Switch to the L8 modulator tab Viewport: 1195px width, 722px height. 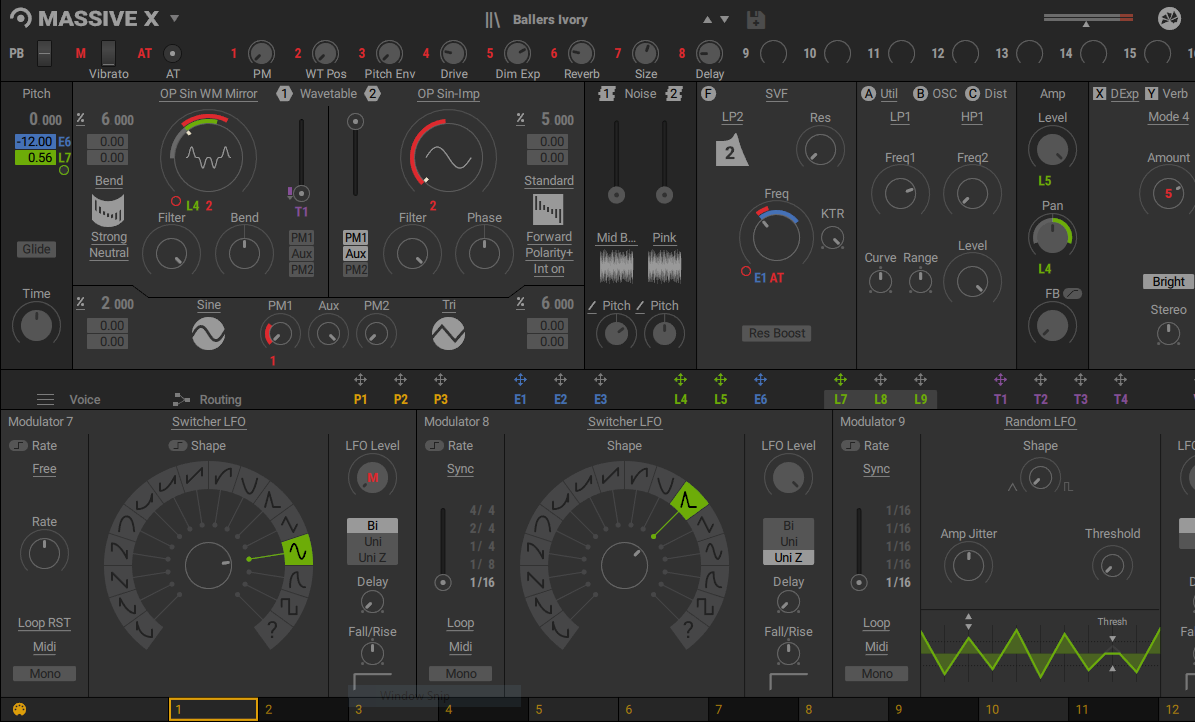coord(880,399)
